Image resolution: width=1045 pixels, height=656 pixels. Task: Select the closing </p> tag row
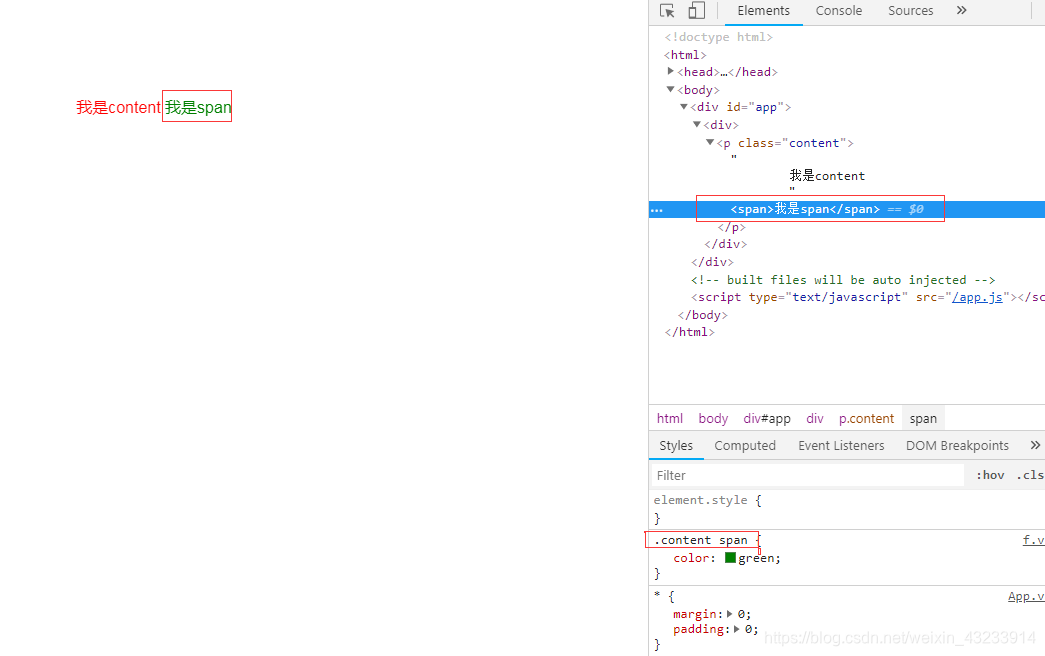(732, 227)
